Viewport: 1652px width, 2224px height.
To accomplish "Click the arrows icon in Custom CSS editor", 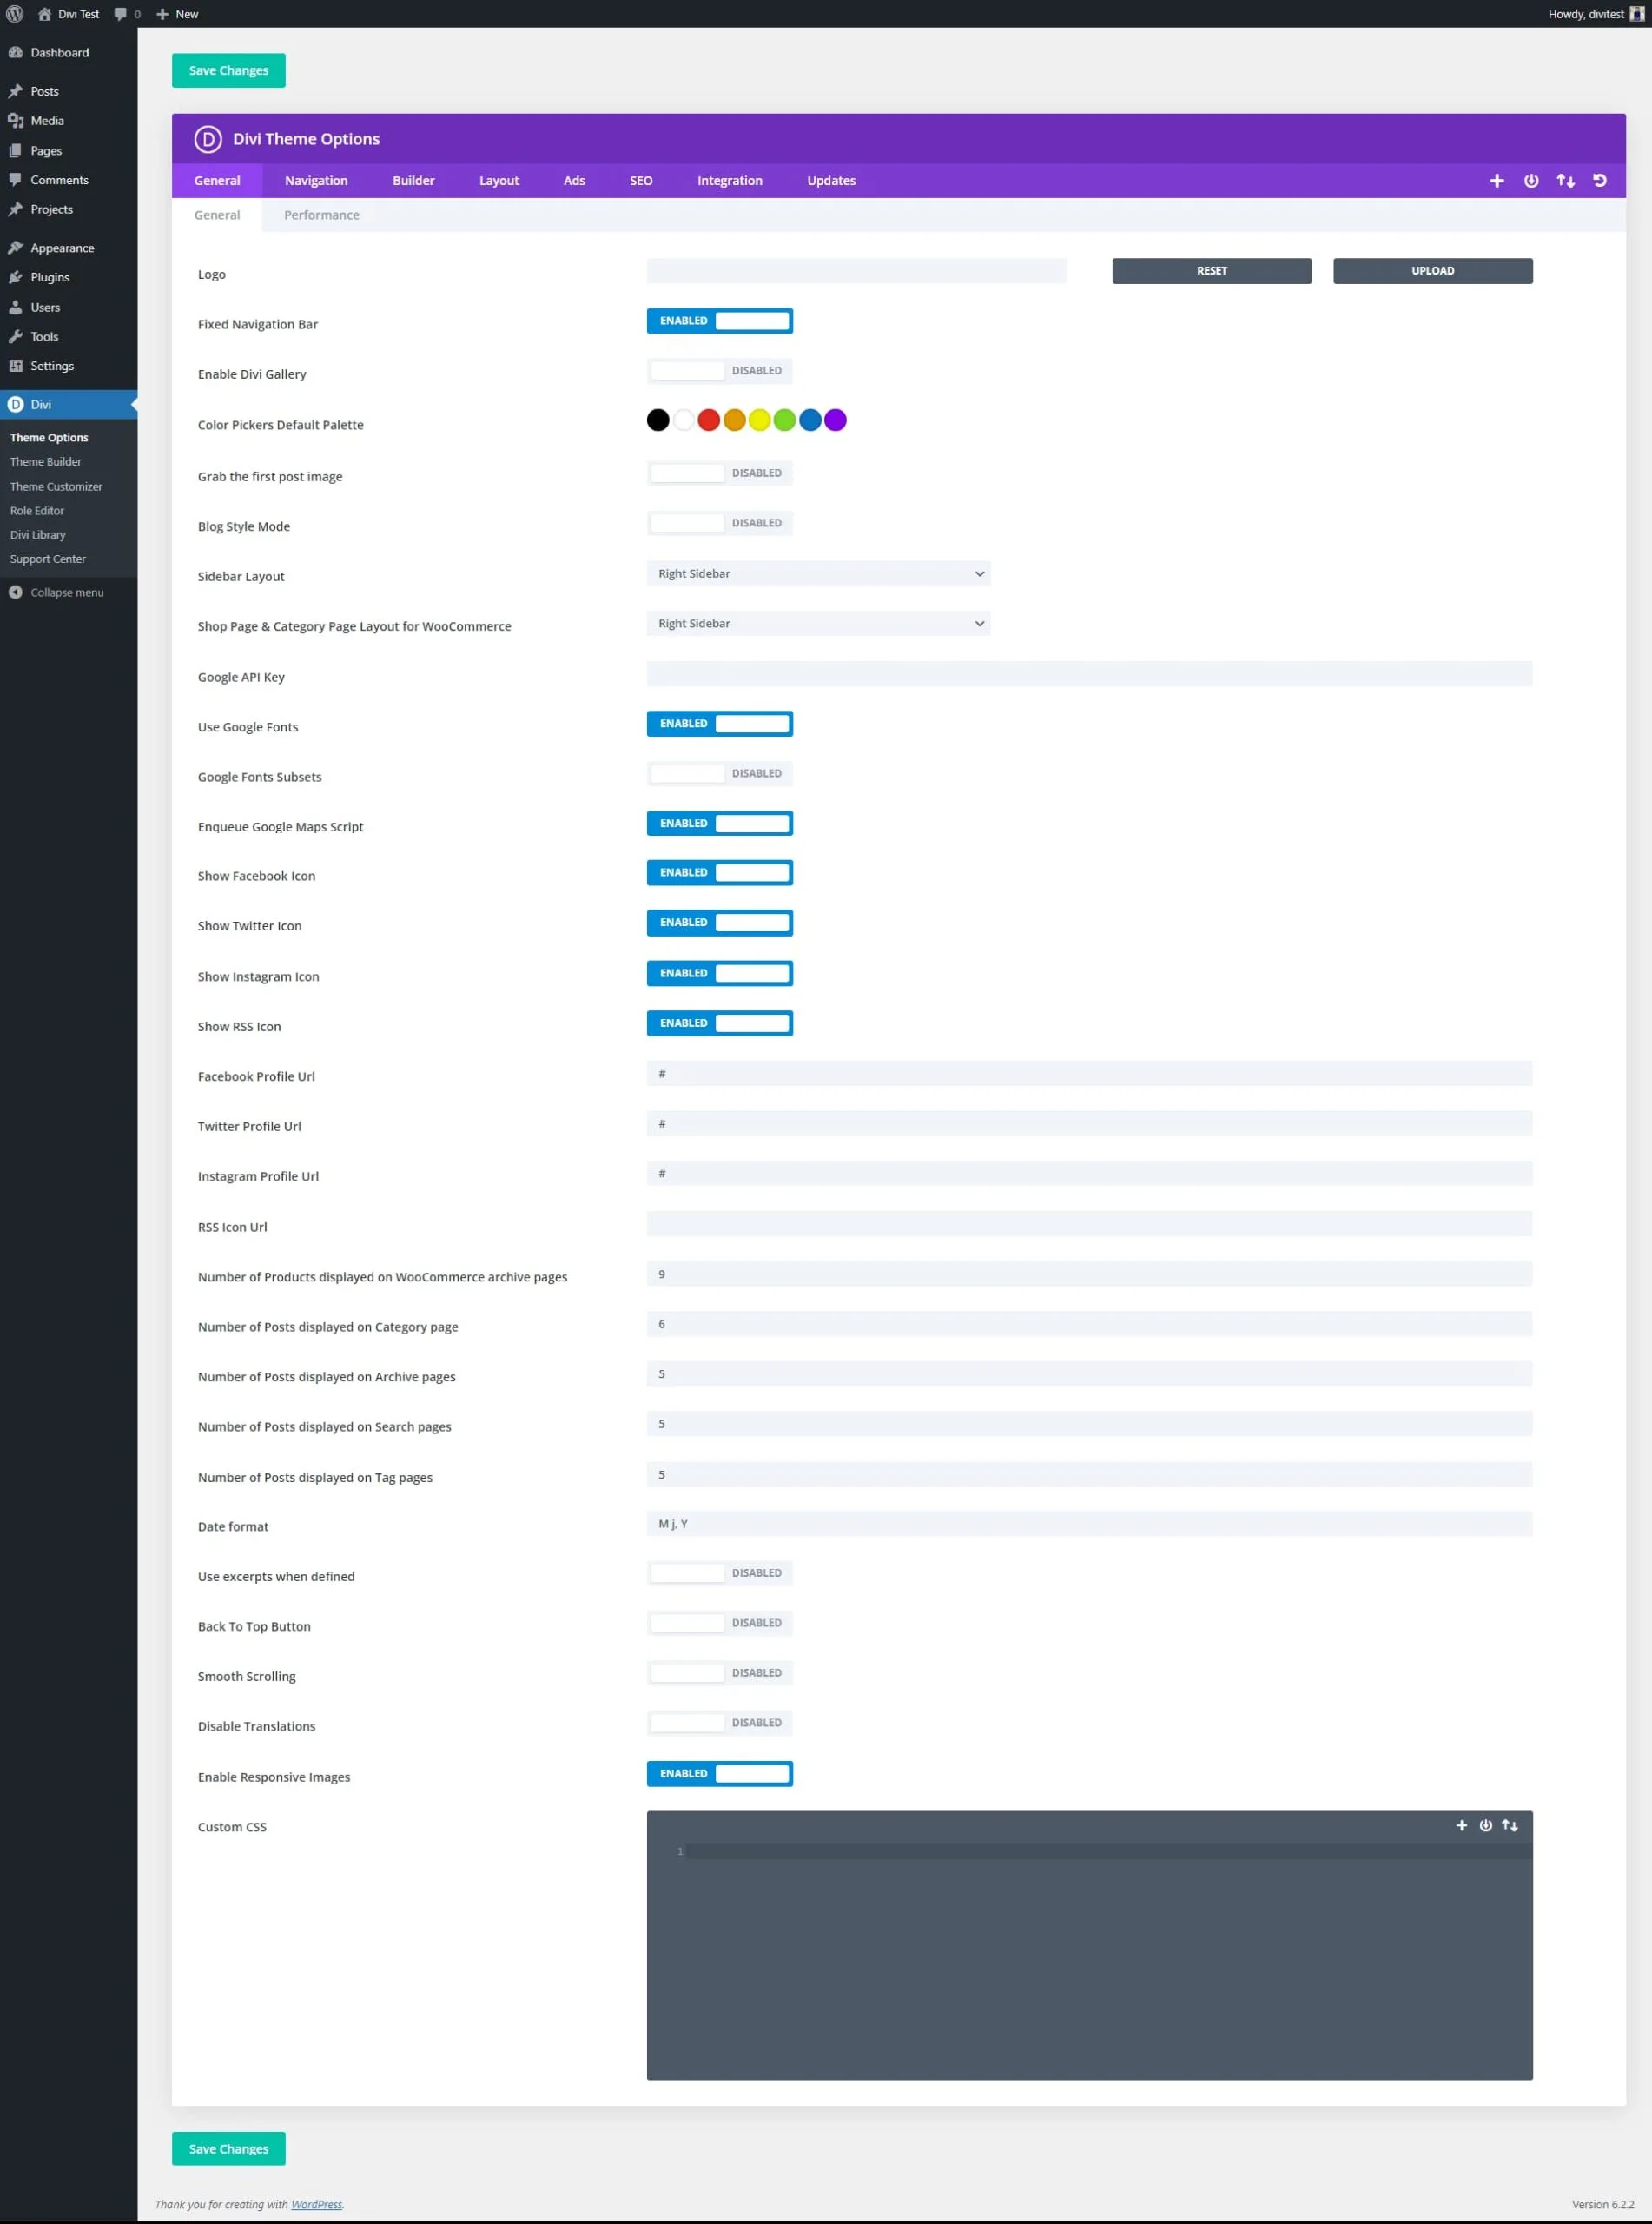I will [1510, 1825].
